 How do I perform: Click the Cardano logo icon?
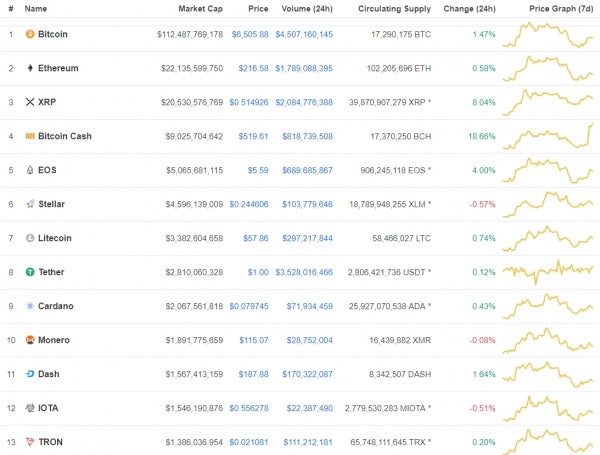(x=30, y=306)
